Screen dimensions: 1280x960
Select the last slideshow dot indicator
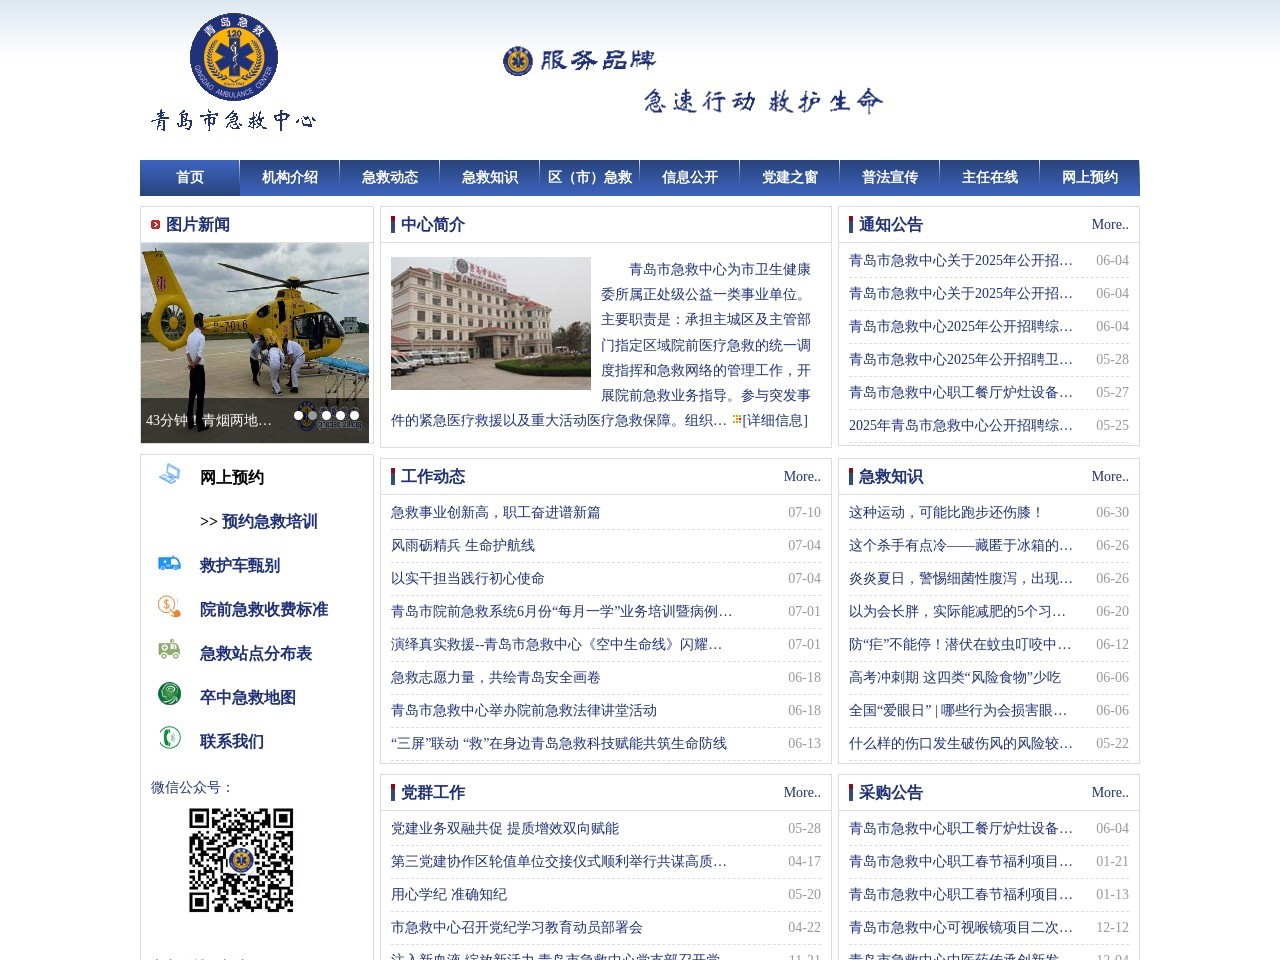(354, 415)
